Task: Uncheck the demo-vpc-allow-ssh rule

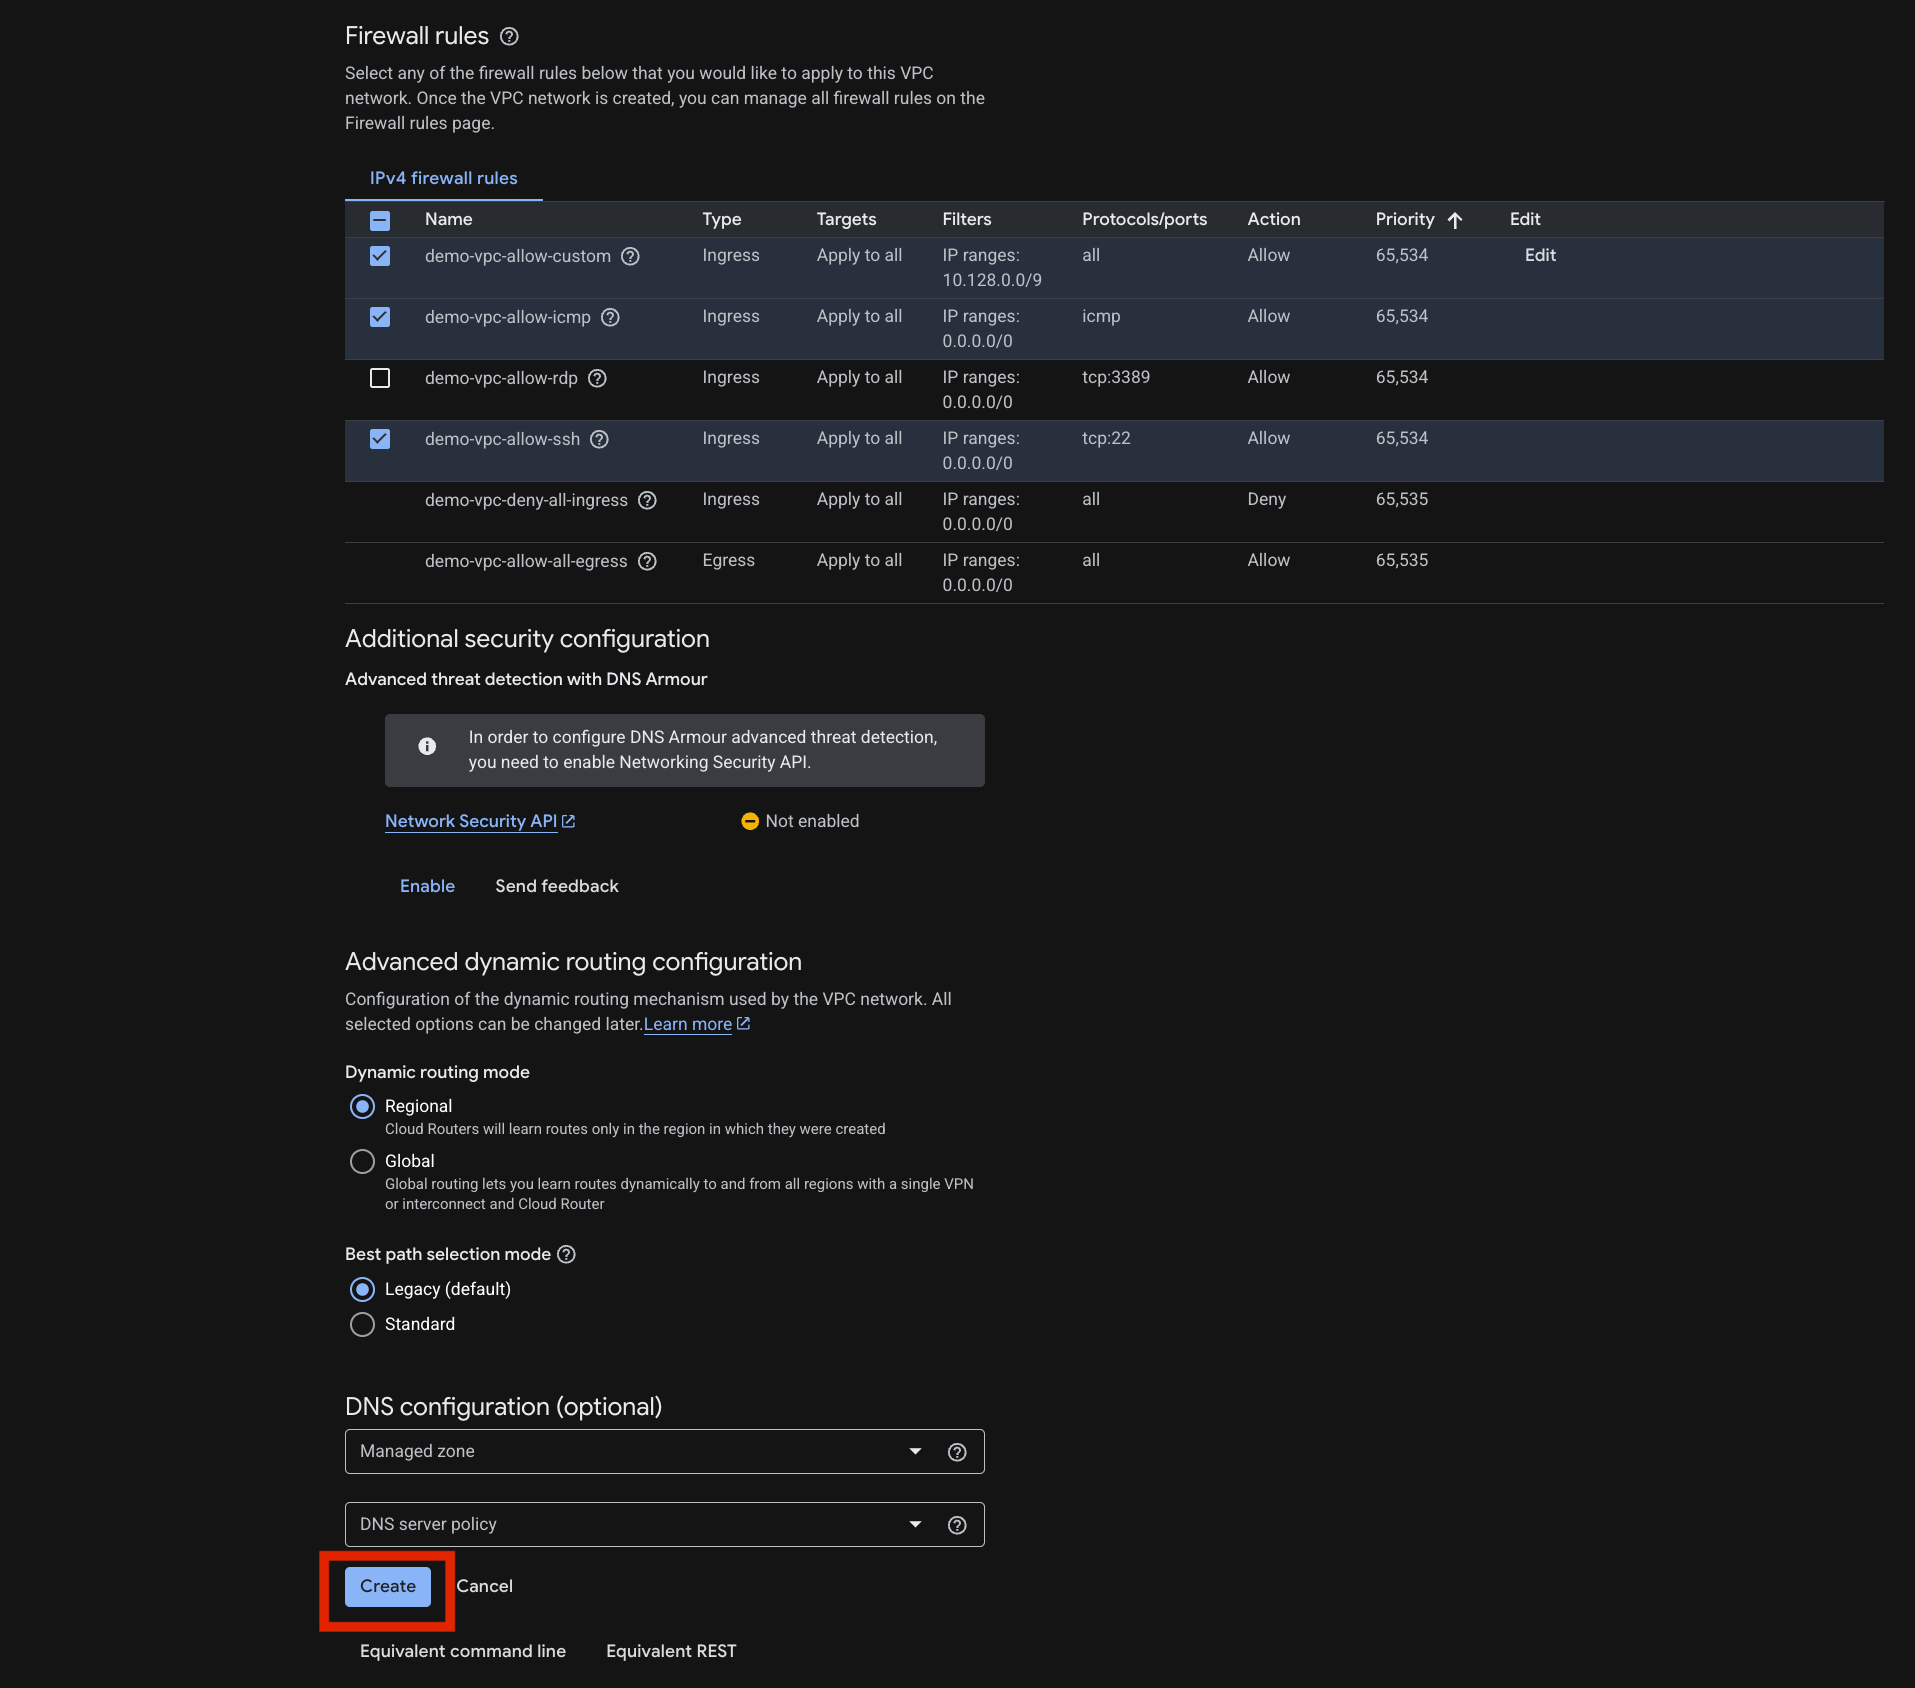Action: click(380, 439)
